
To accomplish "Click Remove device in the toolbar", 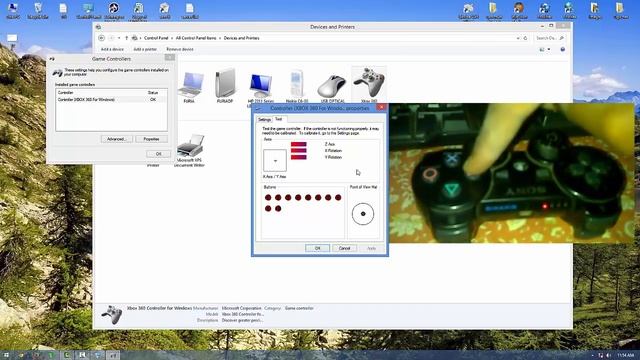I will 180,49.
